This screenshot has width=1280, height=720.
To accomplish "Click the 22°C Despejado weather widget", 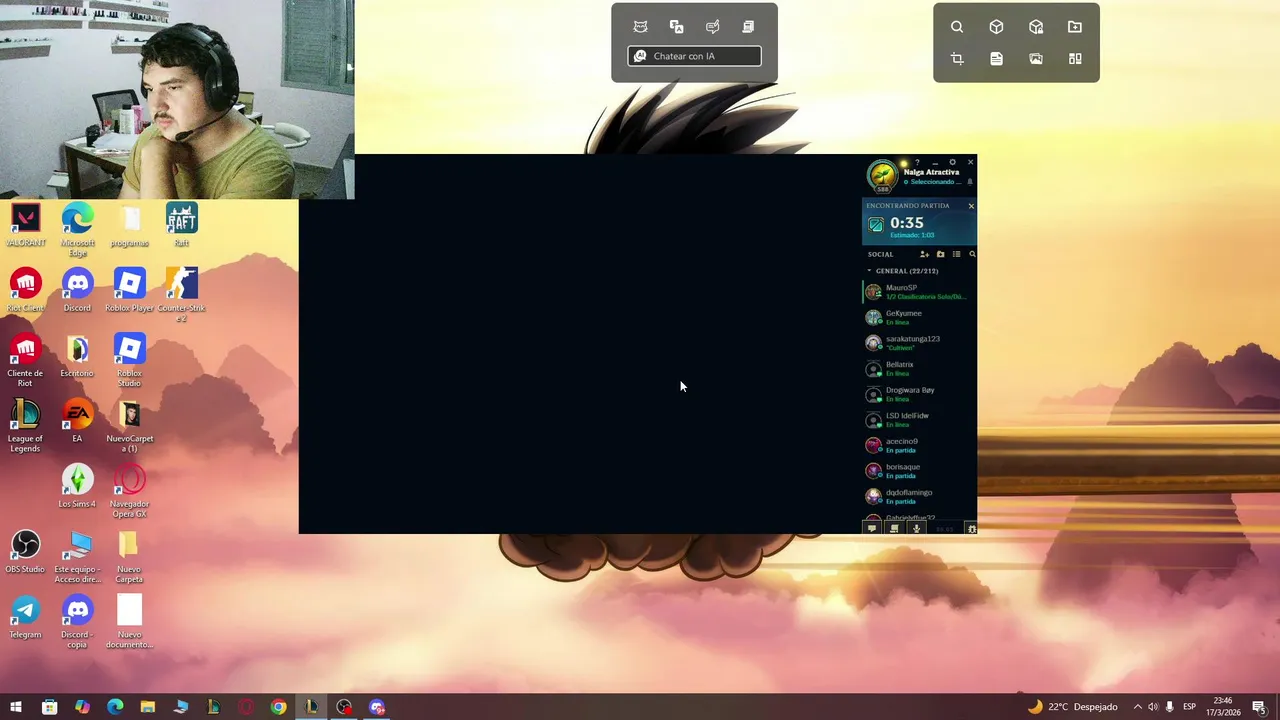I will (x=1072, y=707).
